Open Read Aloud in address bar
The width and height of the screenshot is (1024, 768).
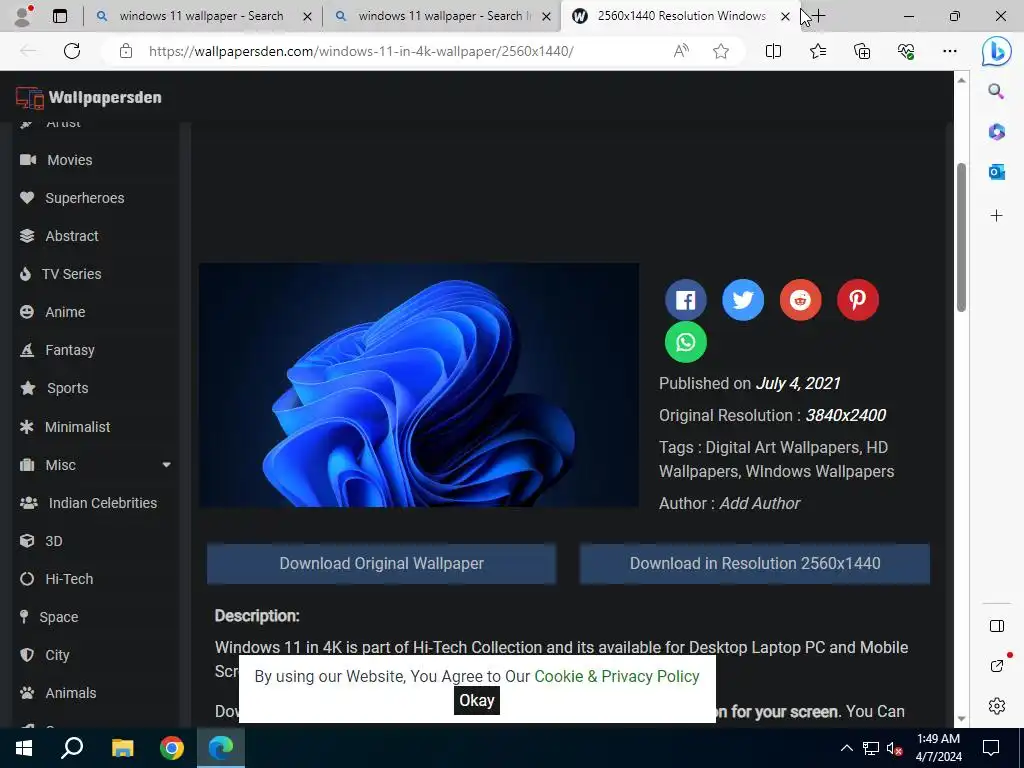click(681, 51)
